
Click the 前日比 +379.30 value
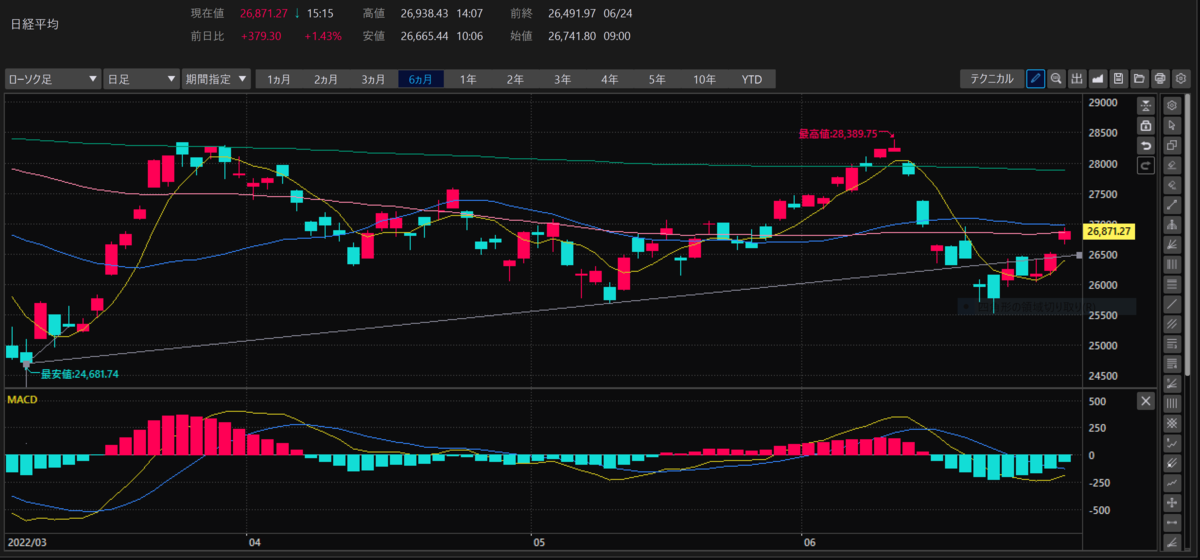coord(261,35)
